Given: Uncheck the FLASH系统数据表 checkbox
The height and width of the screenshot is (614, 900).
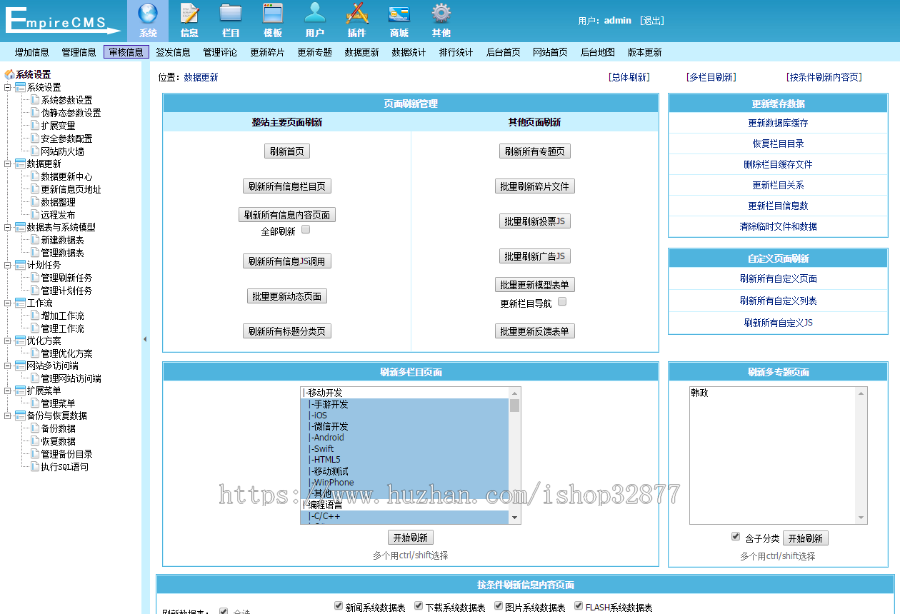Looking at the screenshot, I should [579, 605].
